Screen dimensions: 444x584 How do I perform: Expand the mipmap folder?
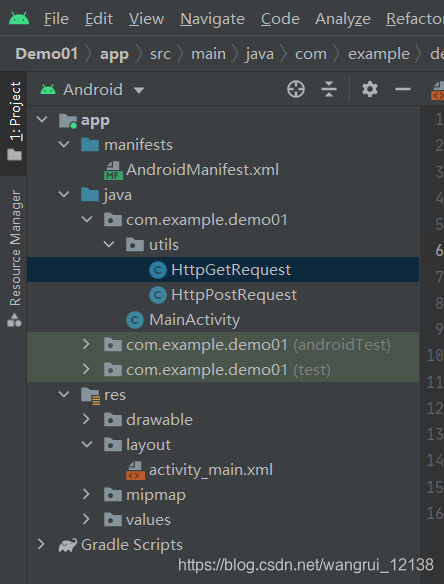(x=86, y=494)
